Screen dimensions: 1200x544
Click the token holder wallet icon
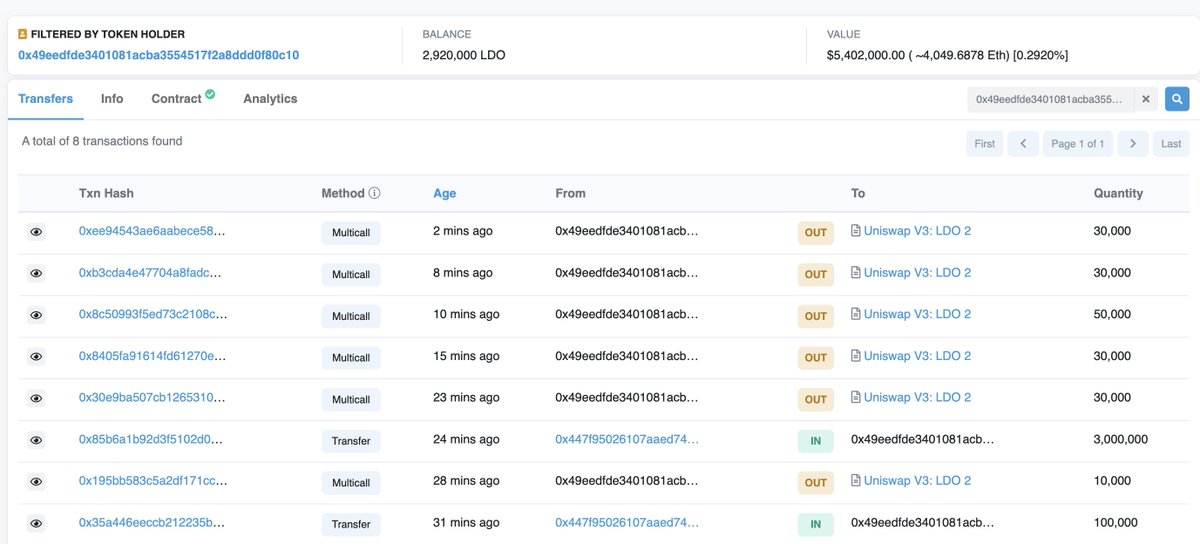(x=23, y=34)
